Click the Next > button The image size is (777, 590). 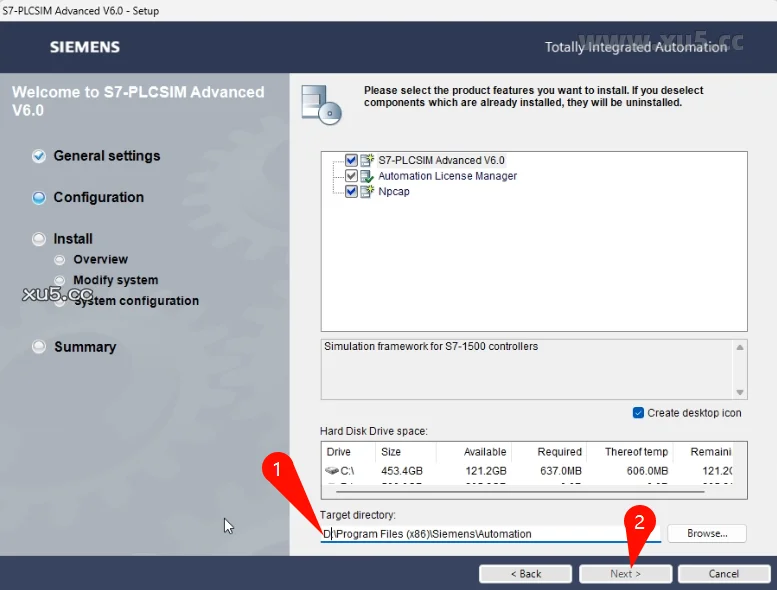(x=626, y=574)
